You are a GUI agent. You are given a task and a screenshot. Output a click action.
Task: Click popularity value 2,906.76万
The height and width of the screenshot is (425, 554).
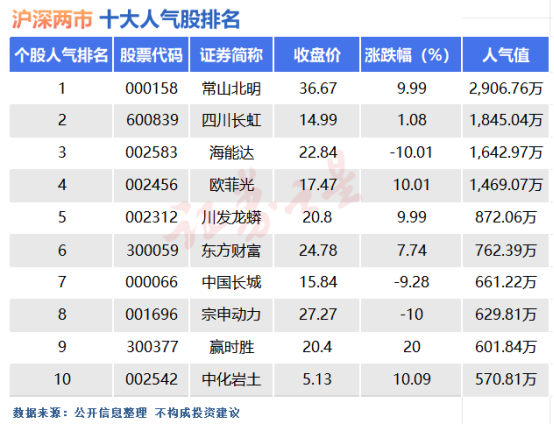(x=506, y=88)
